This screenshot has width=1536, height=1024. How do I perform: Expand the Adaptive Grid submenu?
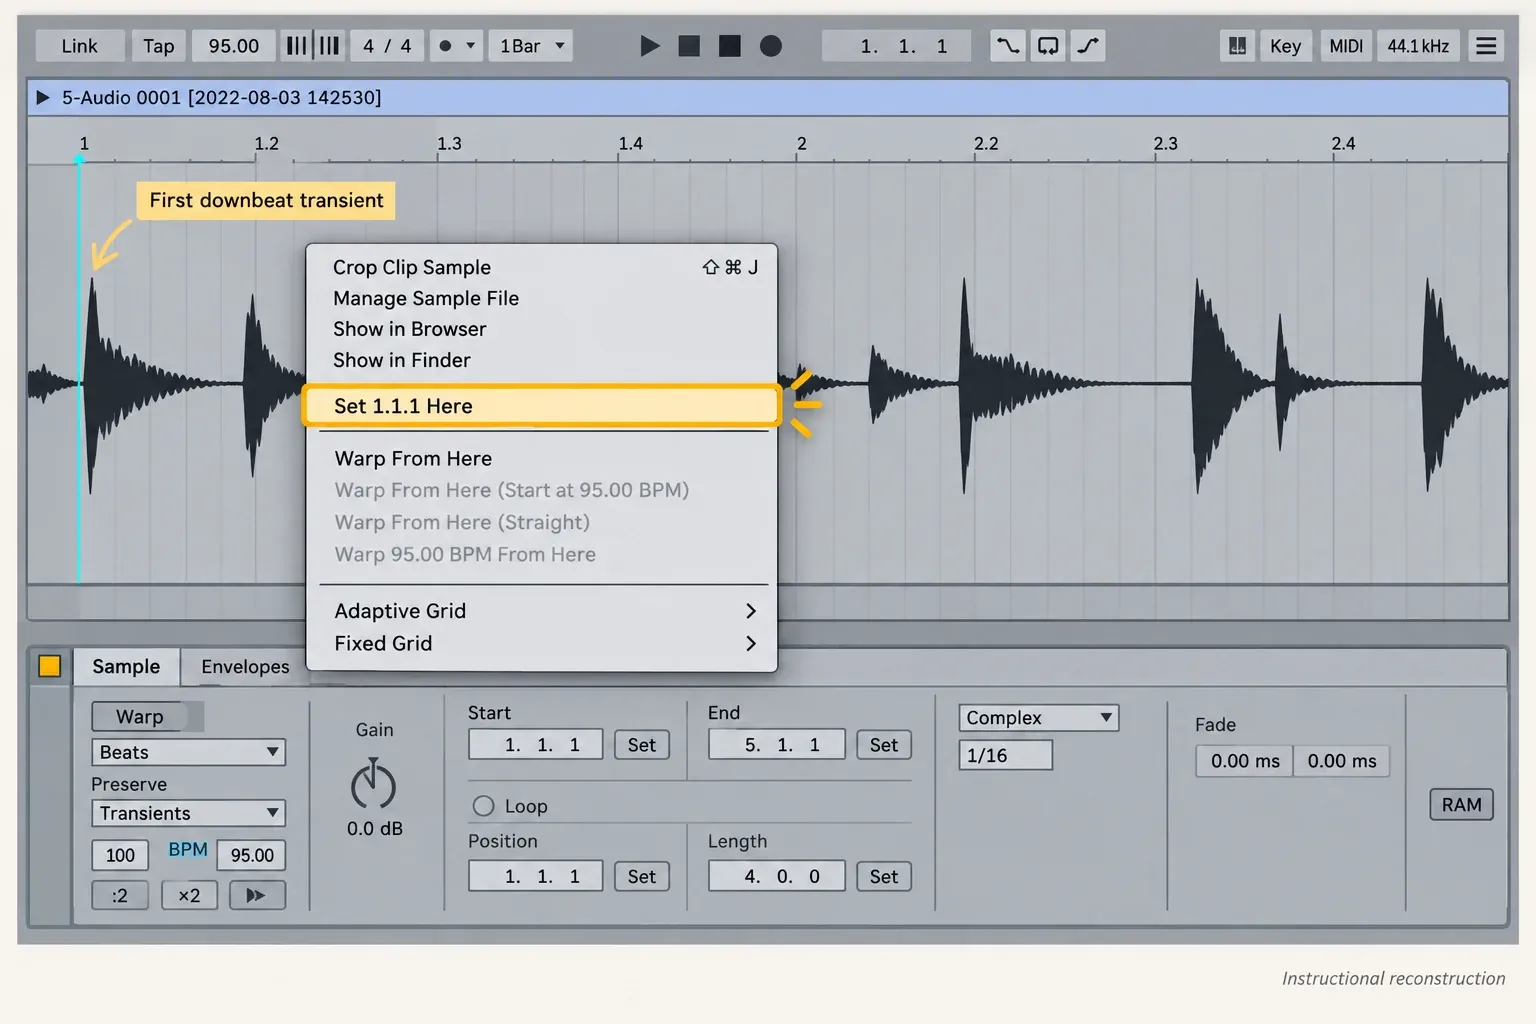click(x=541, y=611)
